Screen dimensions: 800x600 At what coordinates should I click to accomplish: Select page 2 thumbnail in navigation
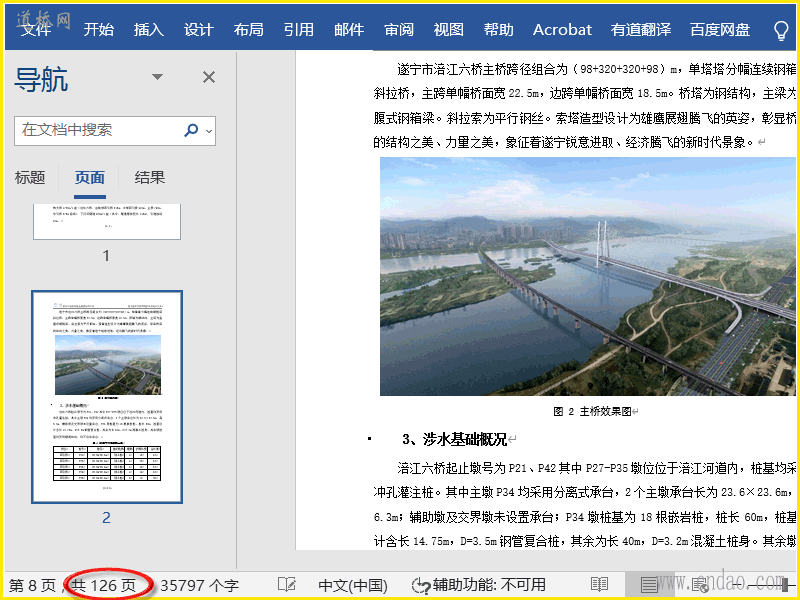click(107, 396)
